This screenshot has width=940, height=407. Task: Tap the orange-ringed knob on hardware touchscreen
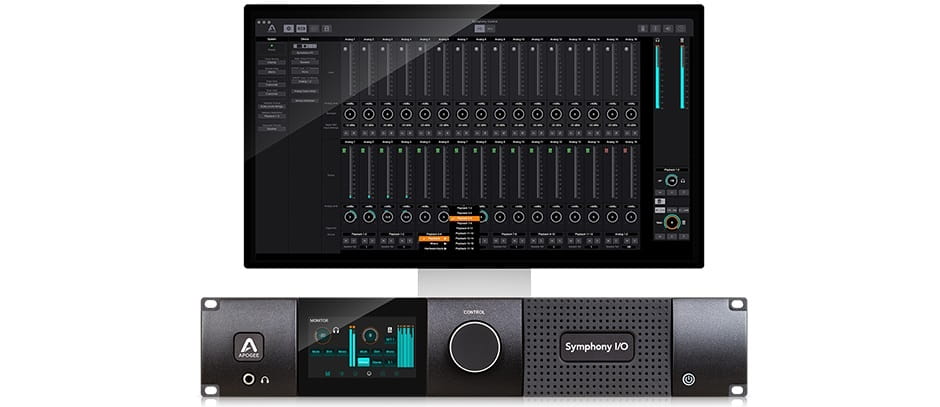coord(372,335)
